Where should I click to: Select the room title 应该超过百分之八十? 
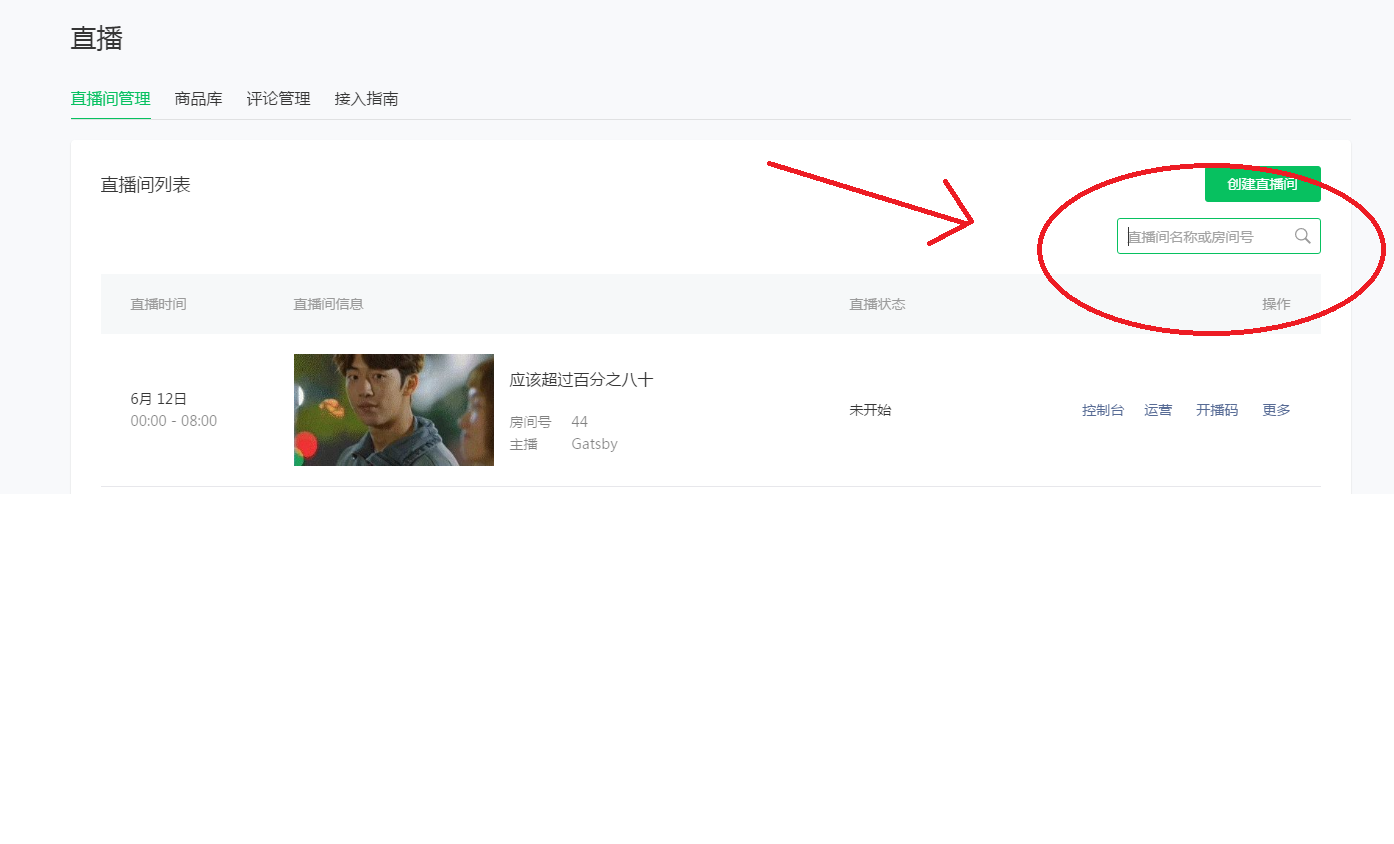[581, 380]
